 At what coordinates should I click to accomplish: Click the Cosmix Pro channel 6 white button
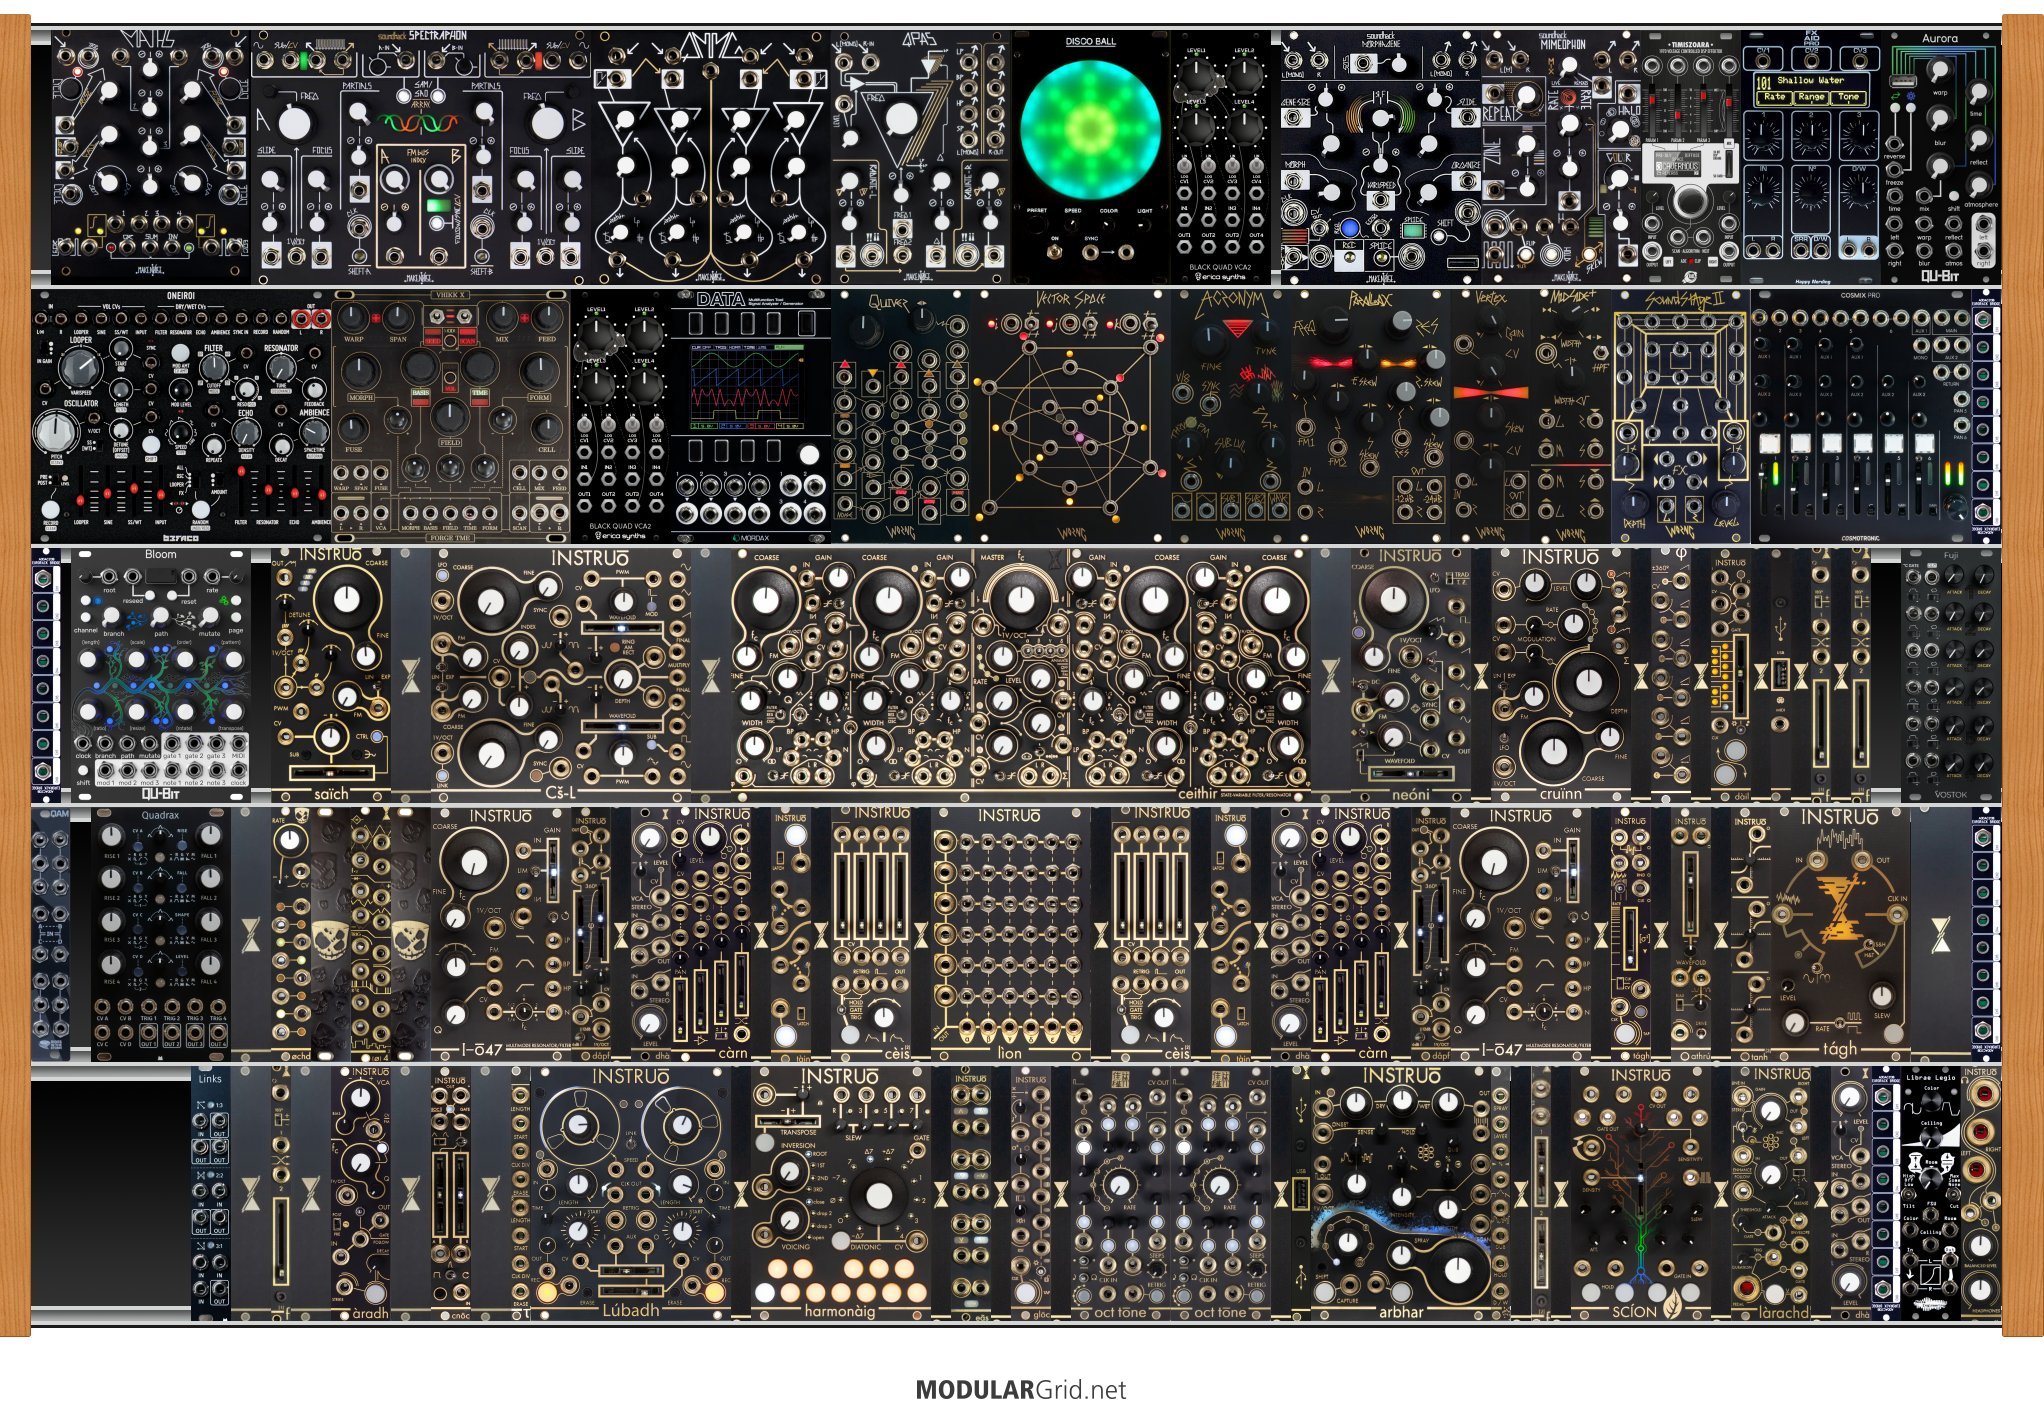(x=1924, y=442)
